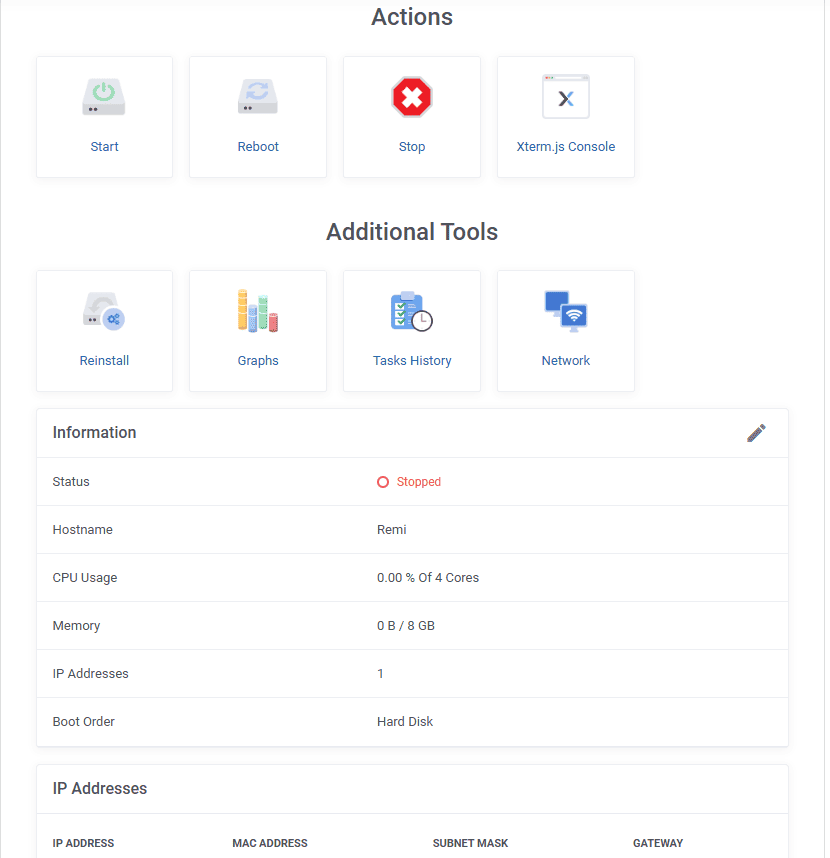Click the green power Start icon
The image size is (830, 858).
click(104, 97)
